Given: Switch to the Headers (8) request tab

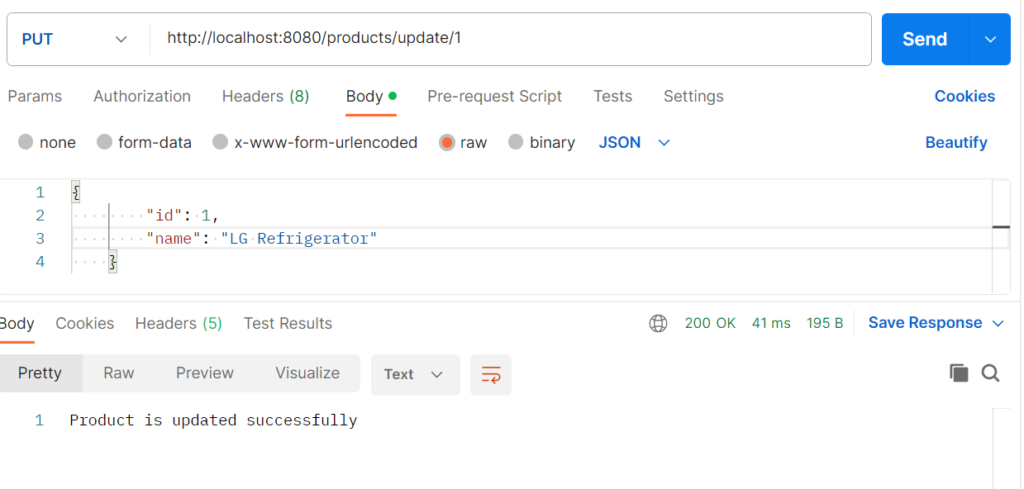Looking at the screenshot, I should [x=265, y=97].
